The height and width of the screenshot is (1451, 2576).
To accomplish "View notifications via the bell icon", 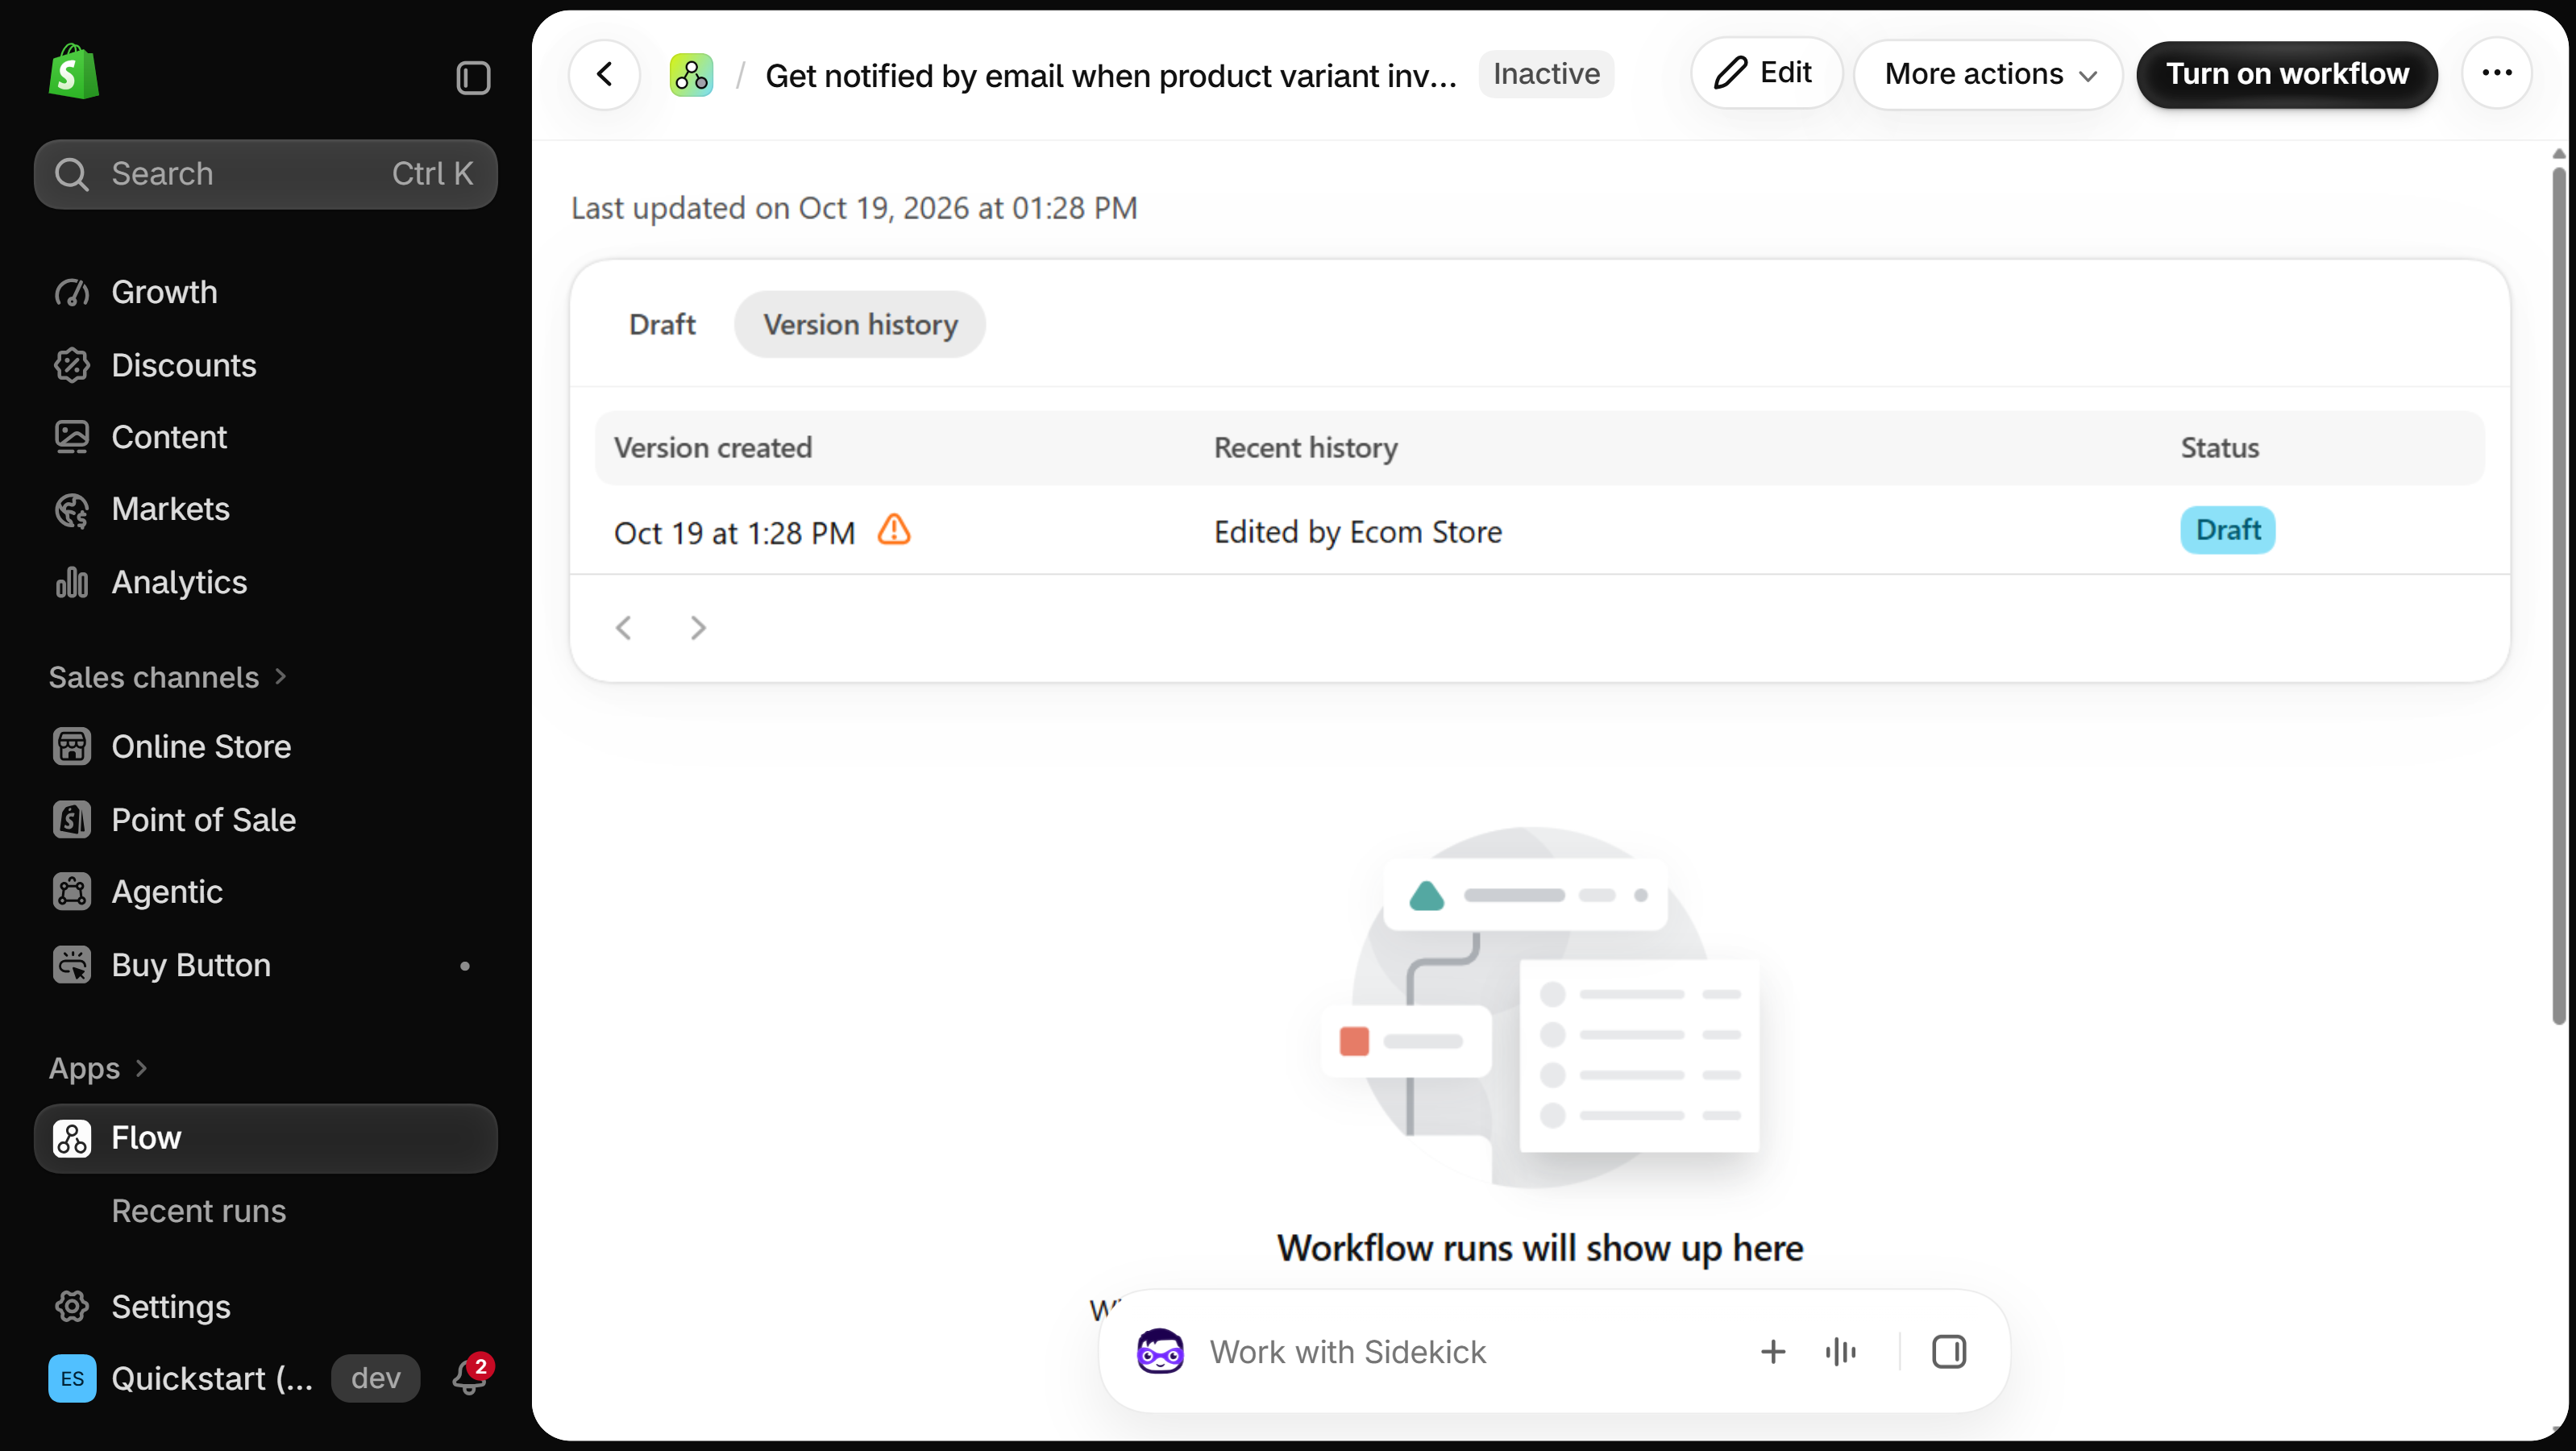I will click(469, 1378).
